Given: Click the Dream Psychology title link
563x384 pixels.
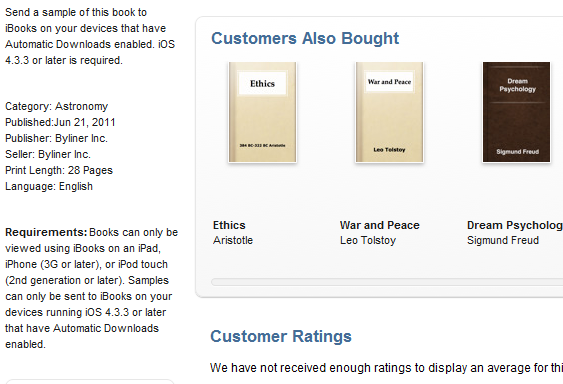Looking at the screenshot, I should [x=515, y=225].
